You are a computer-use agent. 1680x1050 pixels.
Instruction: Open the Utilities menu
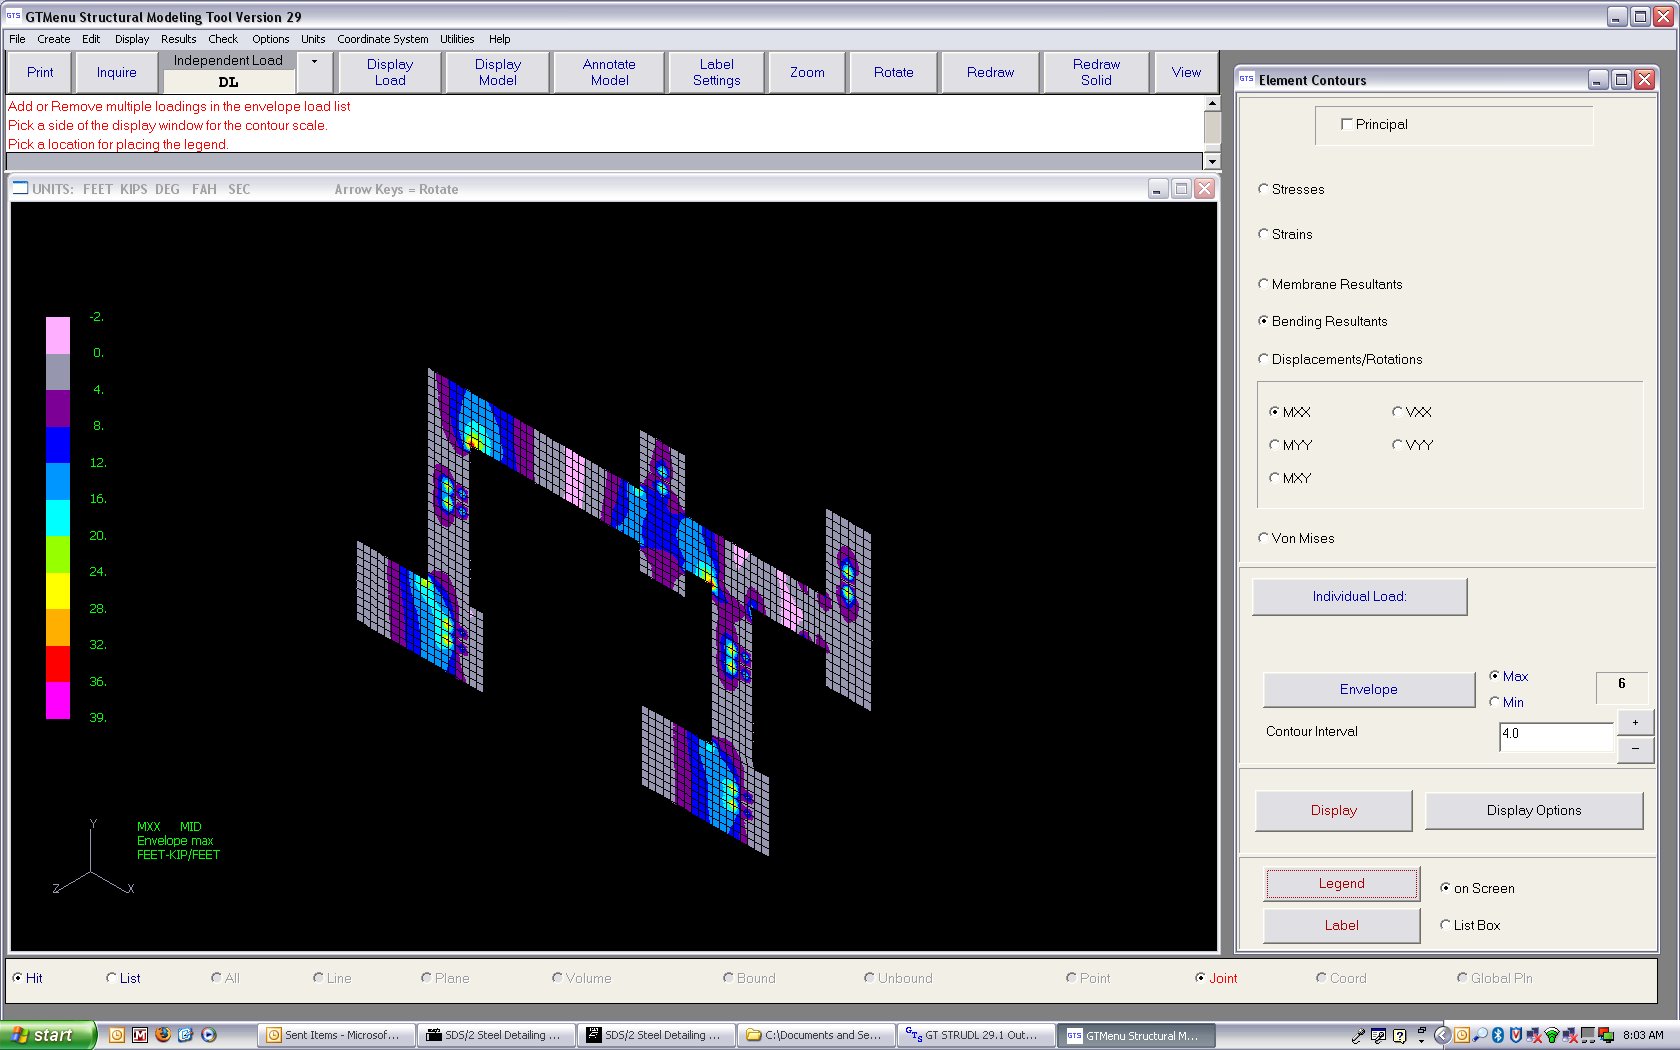tap(457, 39)
